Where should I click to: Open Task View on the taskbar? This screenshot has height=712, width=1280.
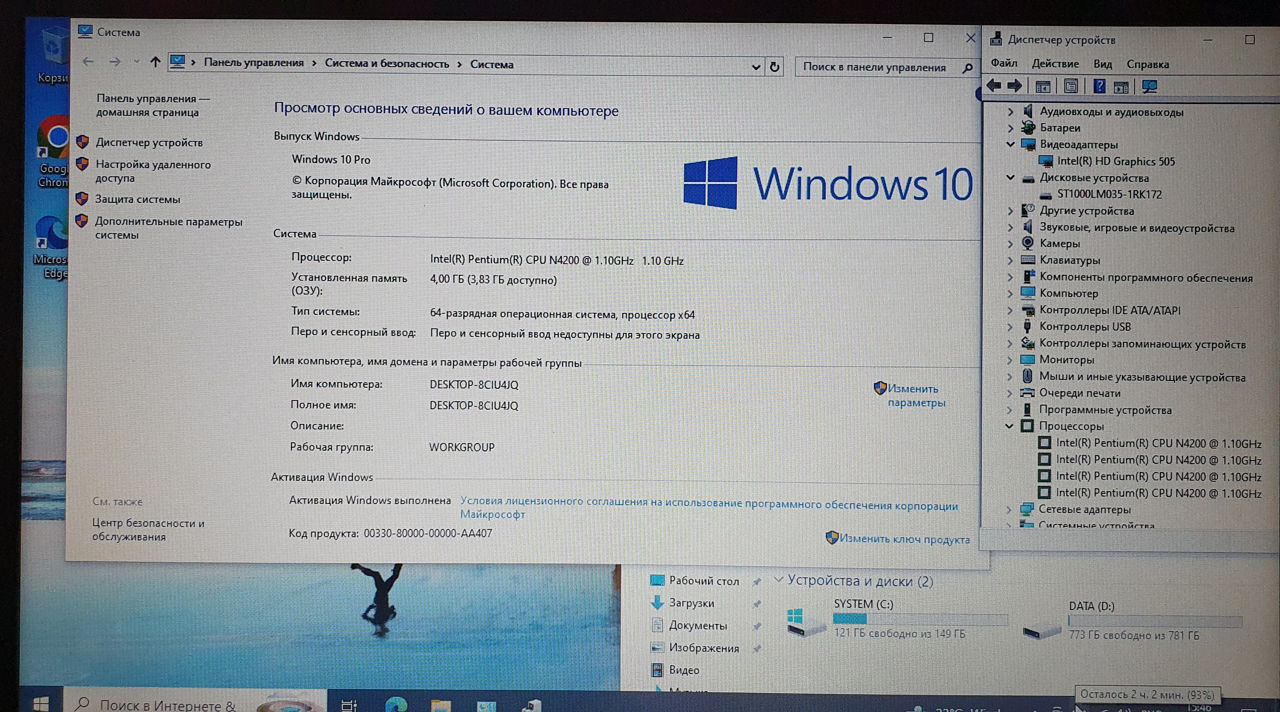coord(348,705)
